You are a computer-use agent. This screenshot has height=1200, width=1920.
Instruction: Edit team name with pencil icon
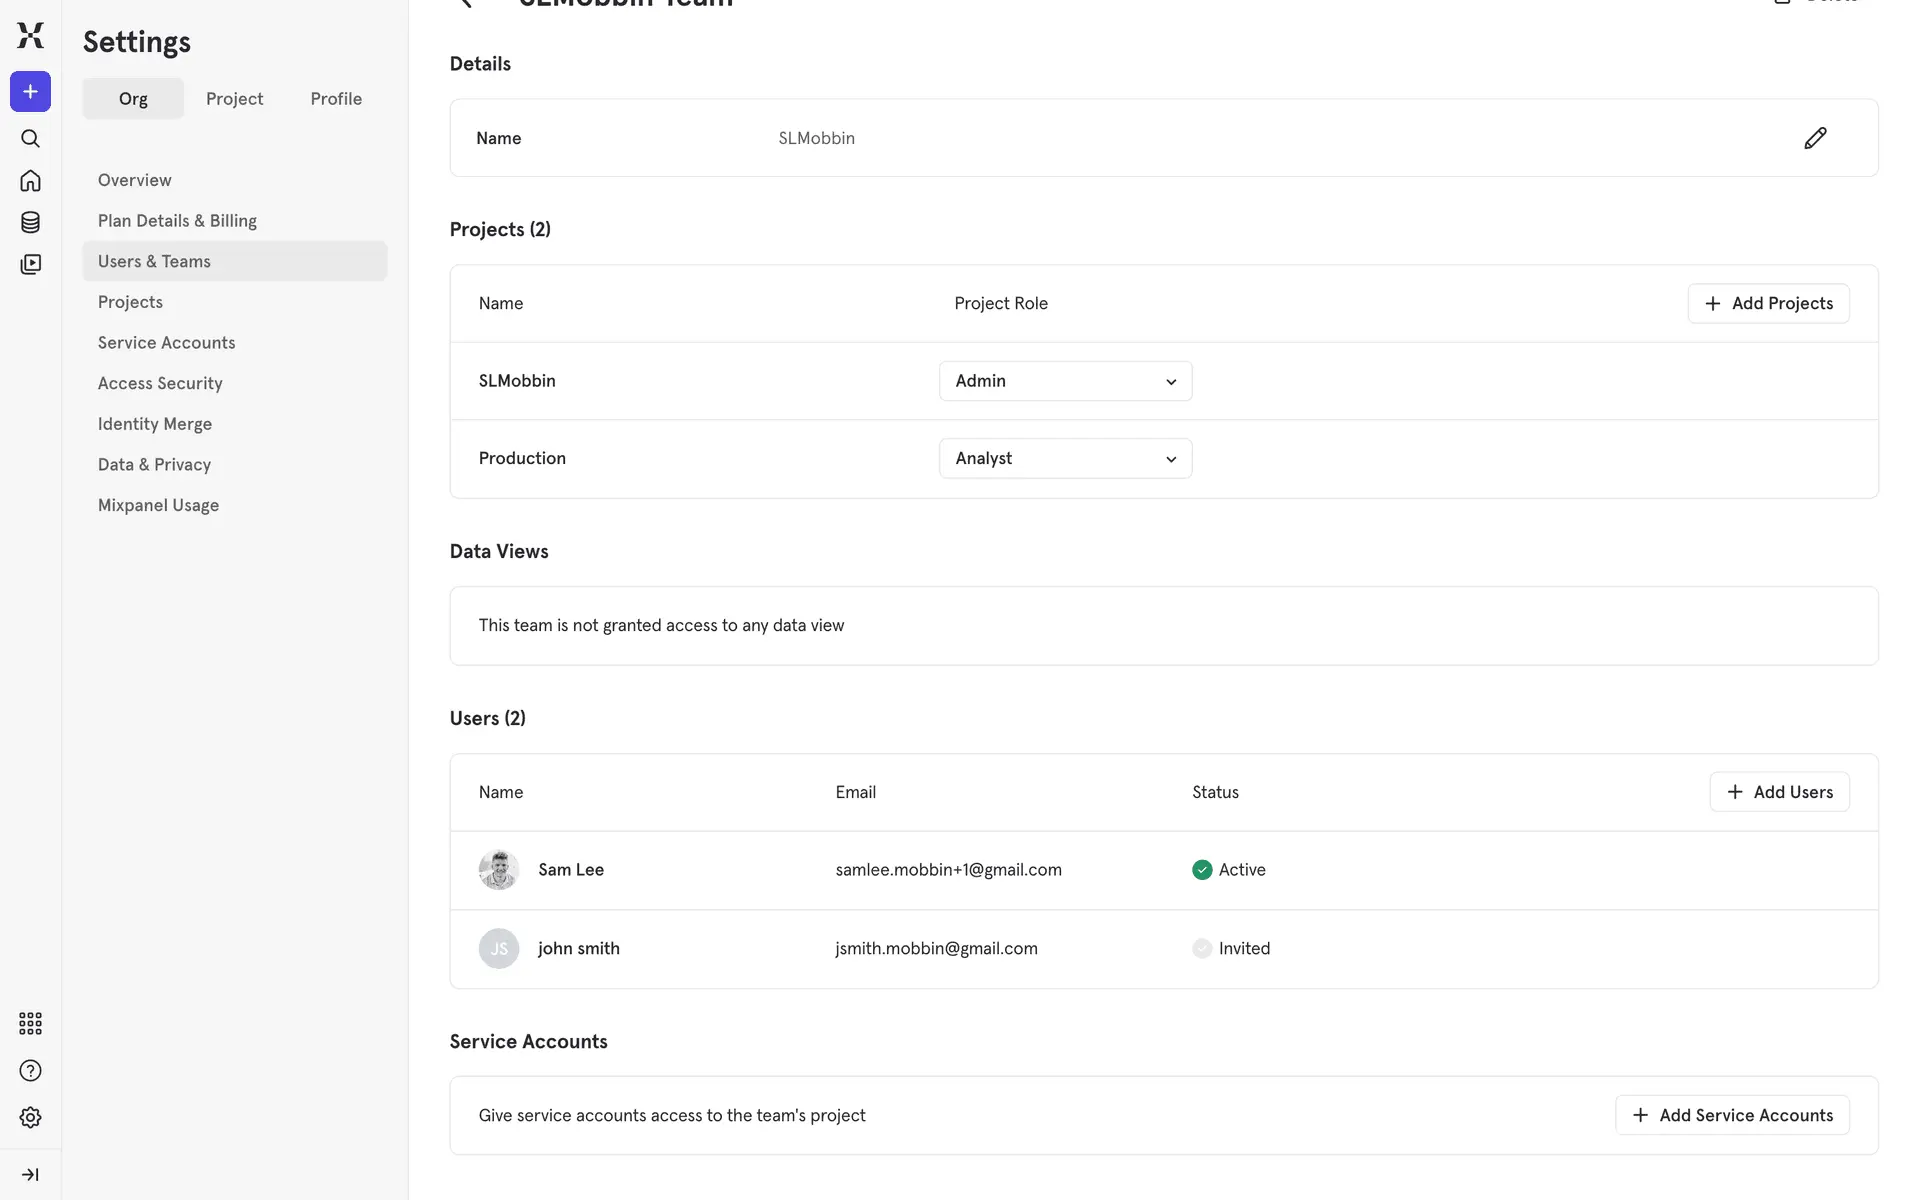(x=1815, y=138)
